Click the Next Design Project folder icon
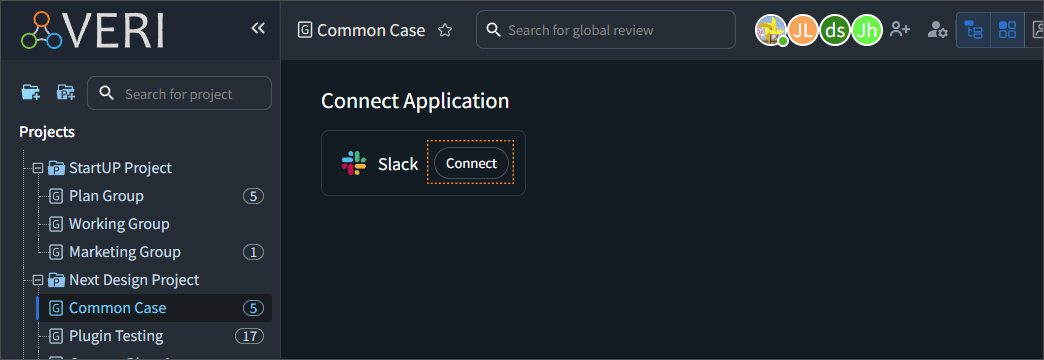Screen dimensions: 1044x360 (57, 280)
